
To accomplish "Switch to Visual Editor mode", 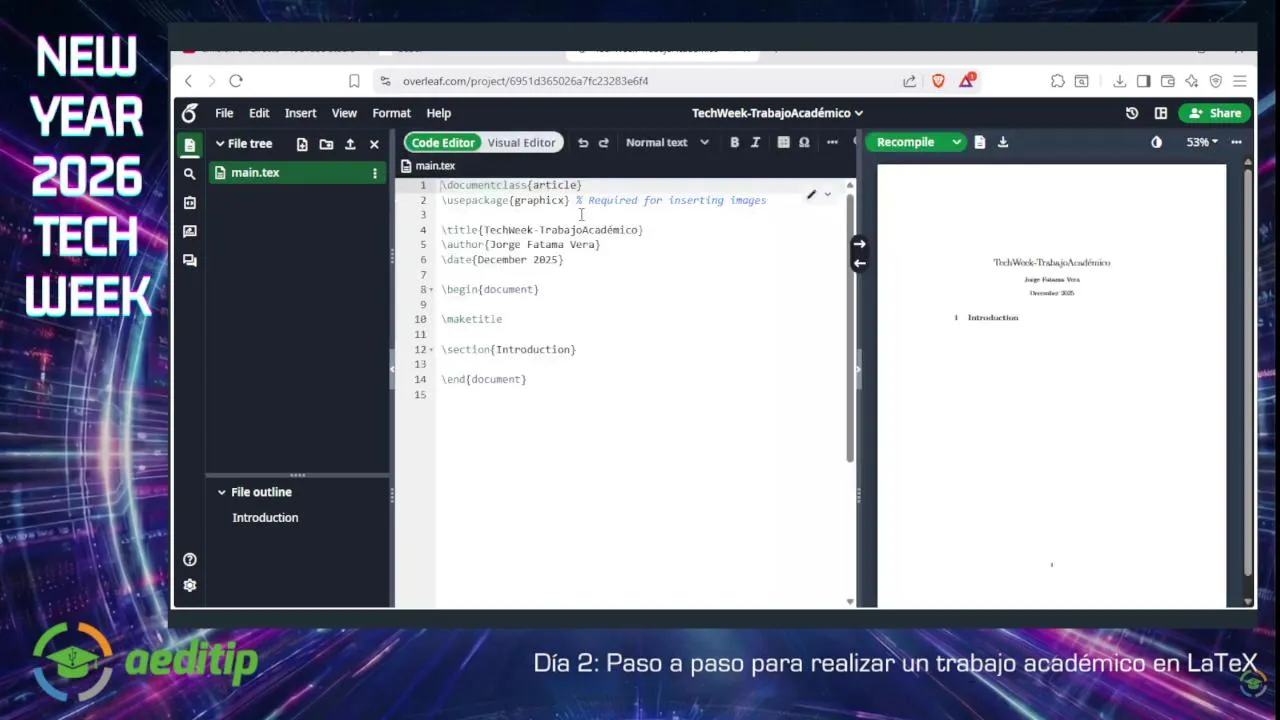I will [521, 143].
